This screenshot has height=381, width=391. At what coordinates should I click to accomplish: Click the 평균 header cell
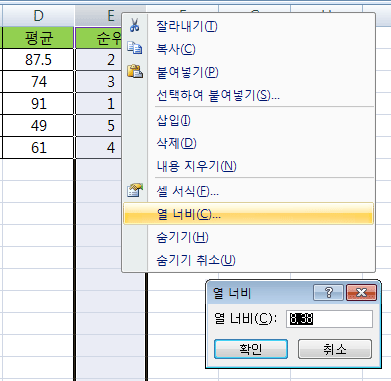(x=38, y=38)
